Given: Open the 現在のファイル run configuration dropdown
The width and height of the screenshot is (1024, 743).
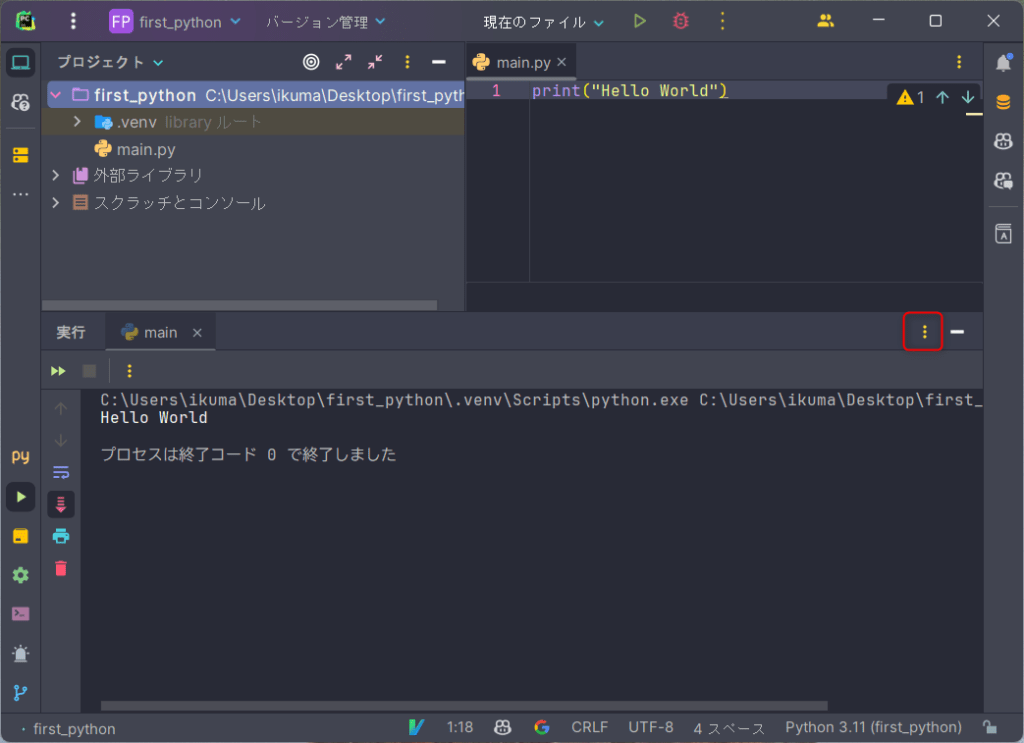Looking at the screenshot, I should click(x=540, y=20).
